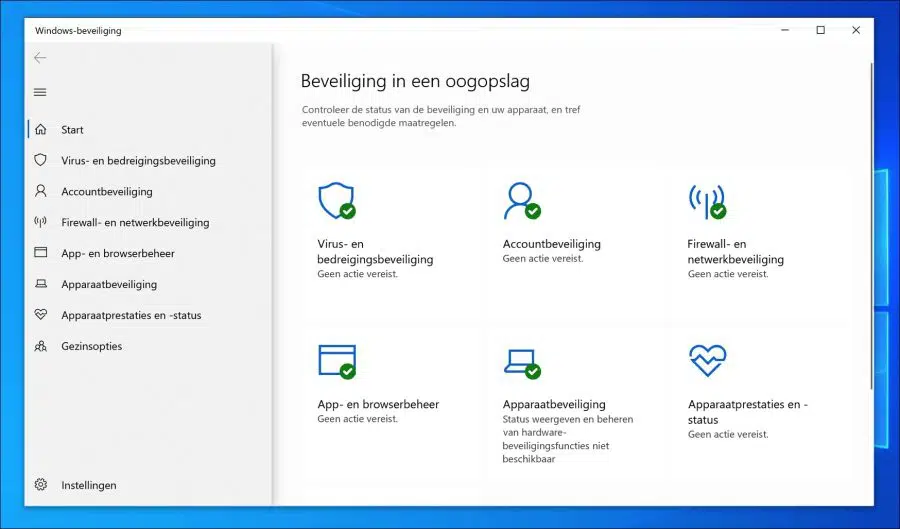Select Start in the navigation pane
The height and width of the screenshot is (529, 900).
tap(72, 130)
